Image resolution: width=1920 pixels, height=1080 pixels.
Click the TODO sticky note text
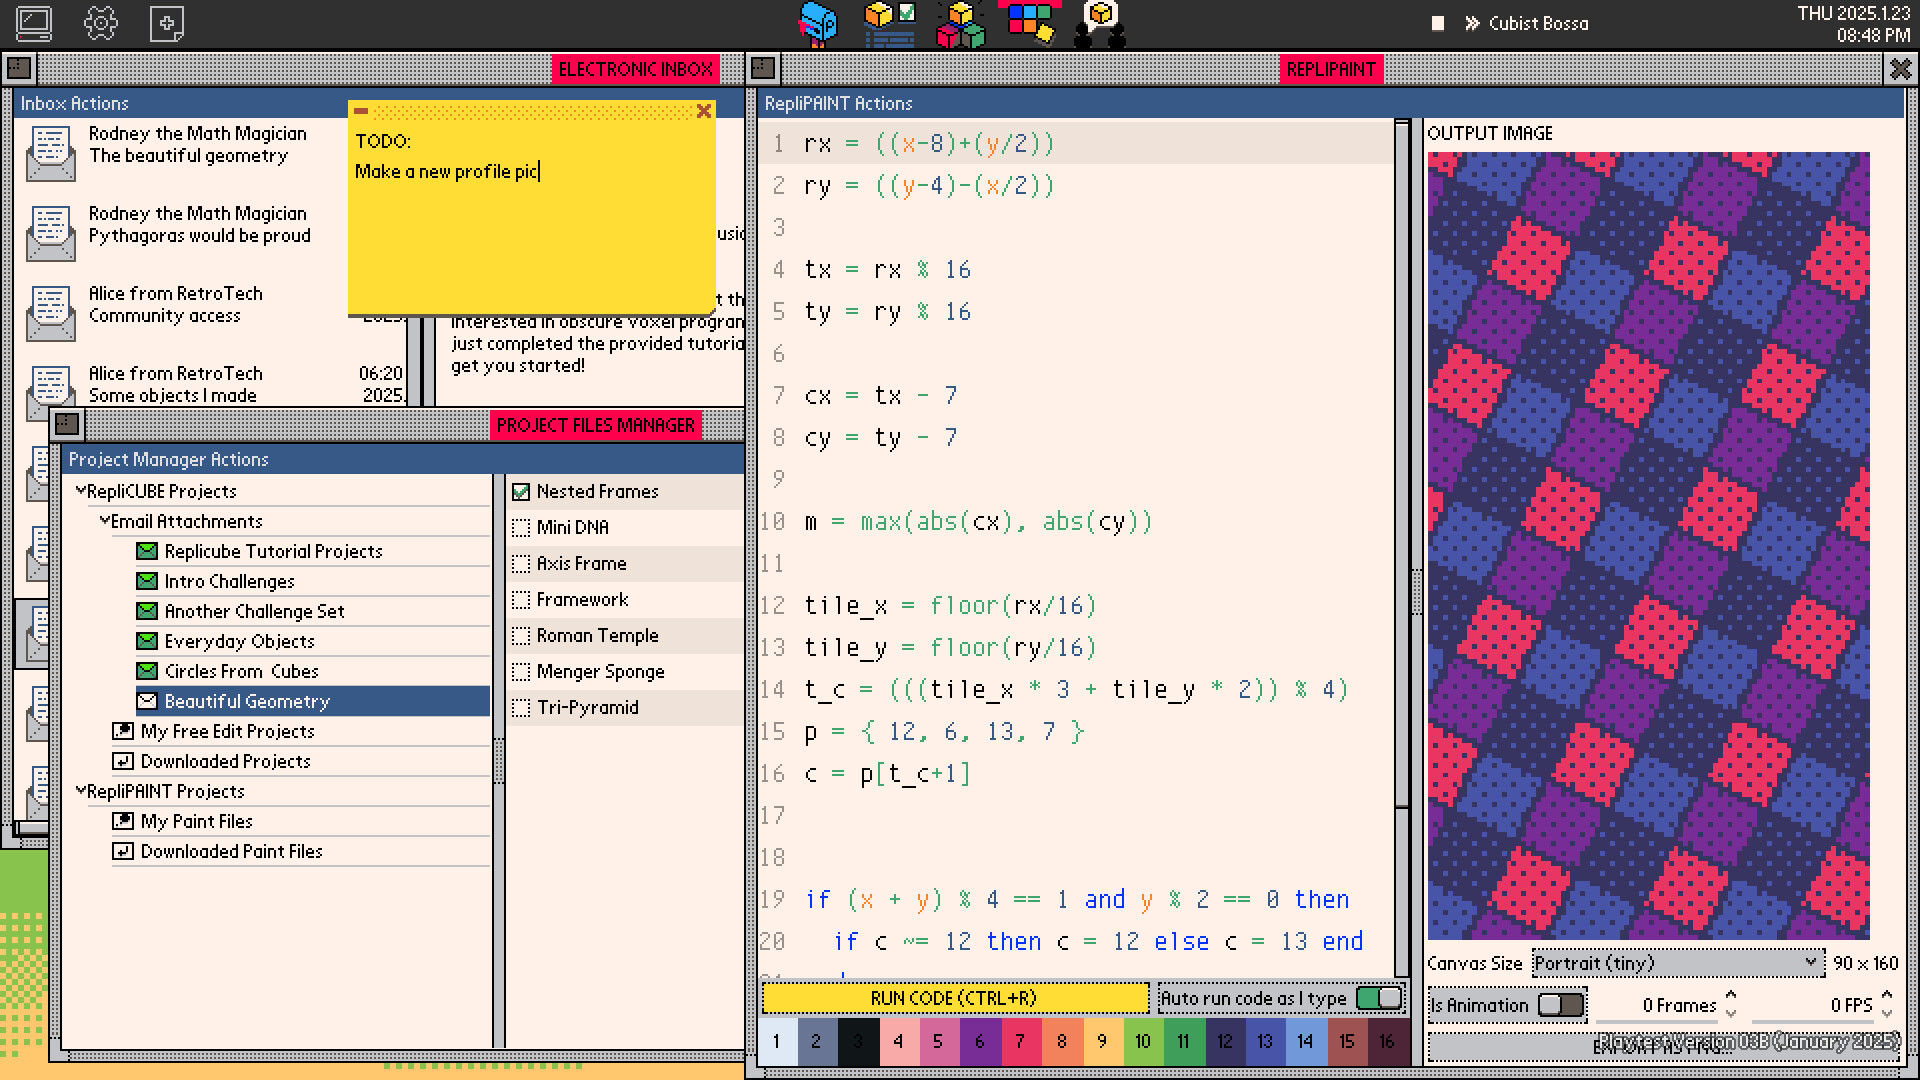[446, 171]
